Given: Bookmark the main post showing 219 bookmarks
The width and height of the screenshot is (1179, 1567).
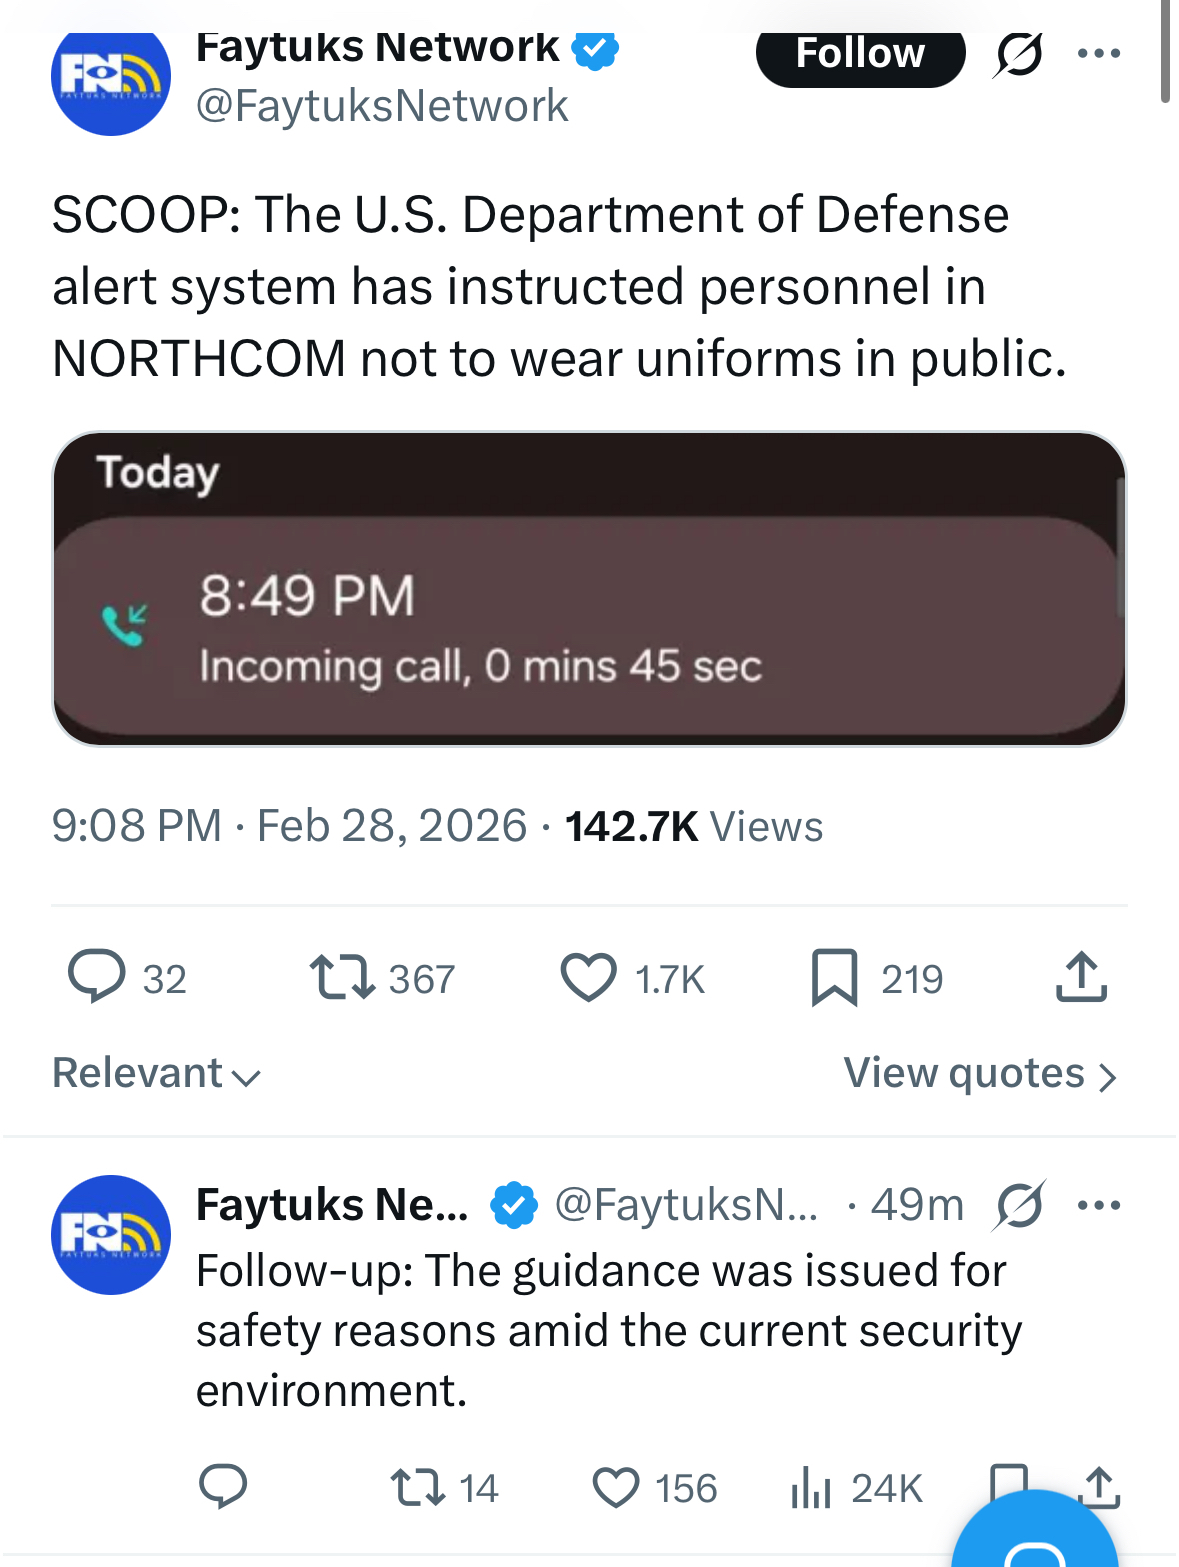Looking at the screenshot, I should pos(834,977).
